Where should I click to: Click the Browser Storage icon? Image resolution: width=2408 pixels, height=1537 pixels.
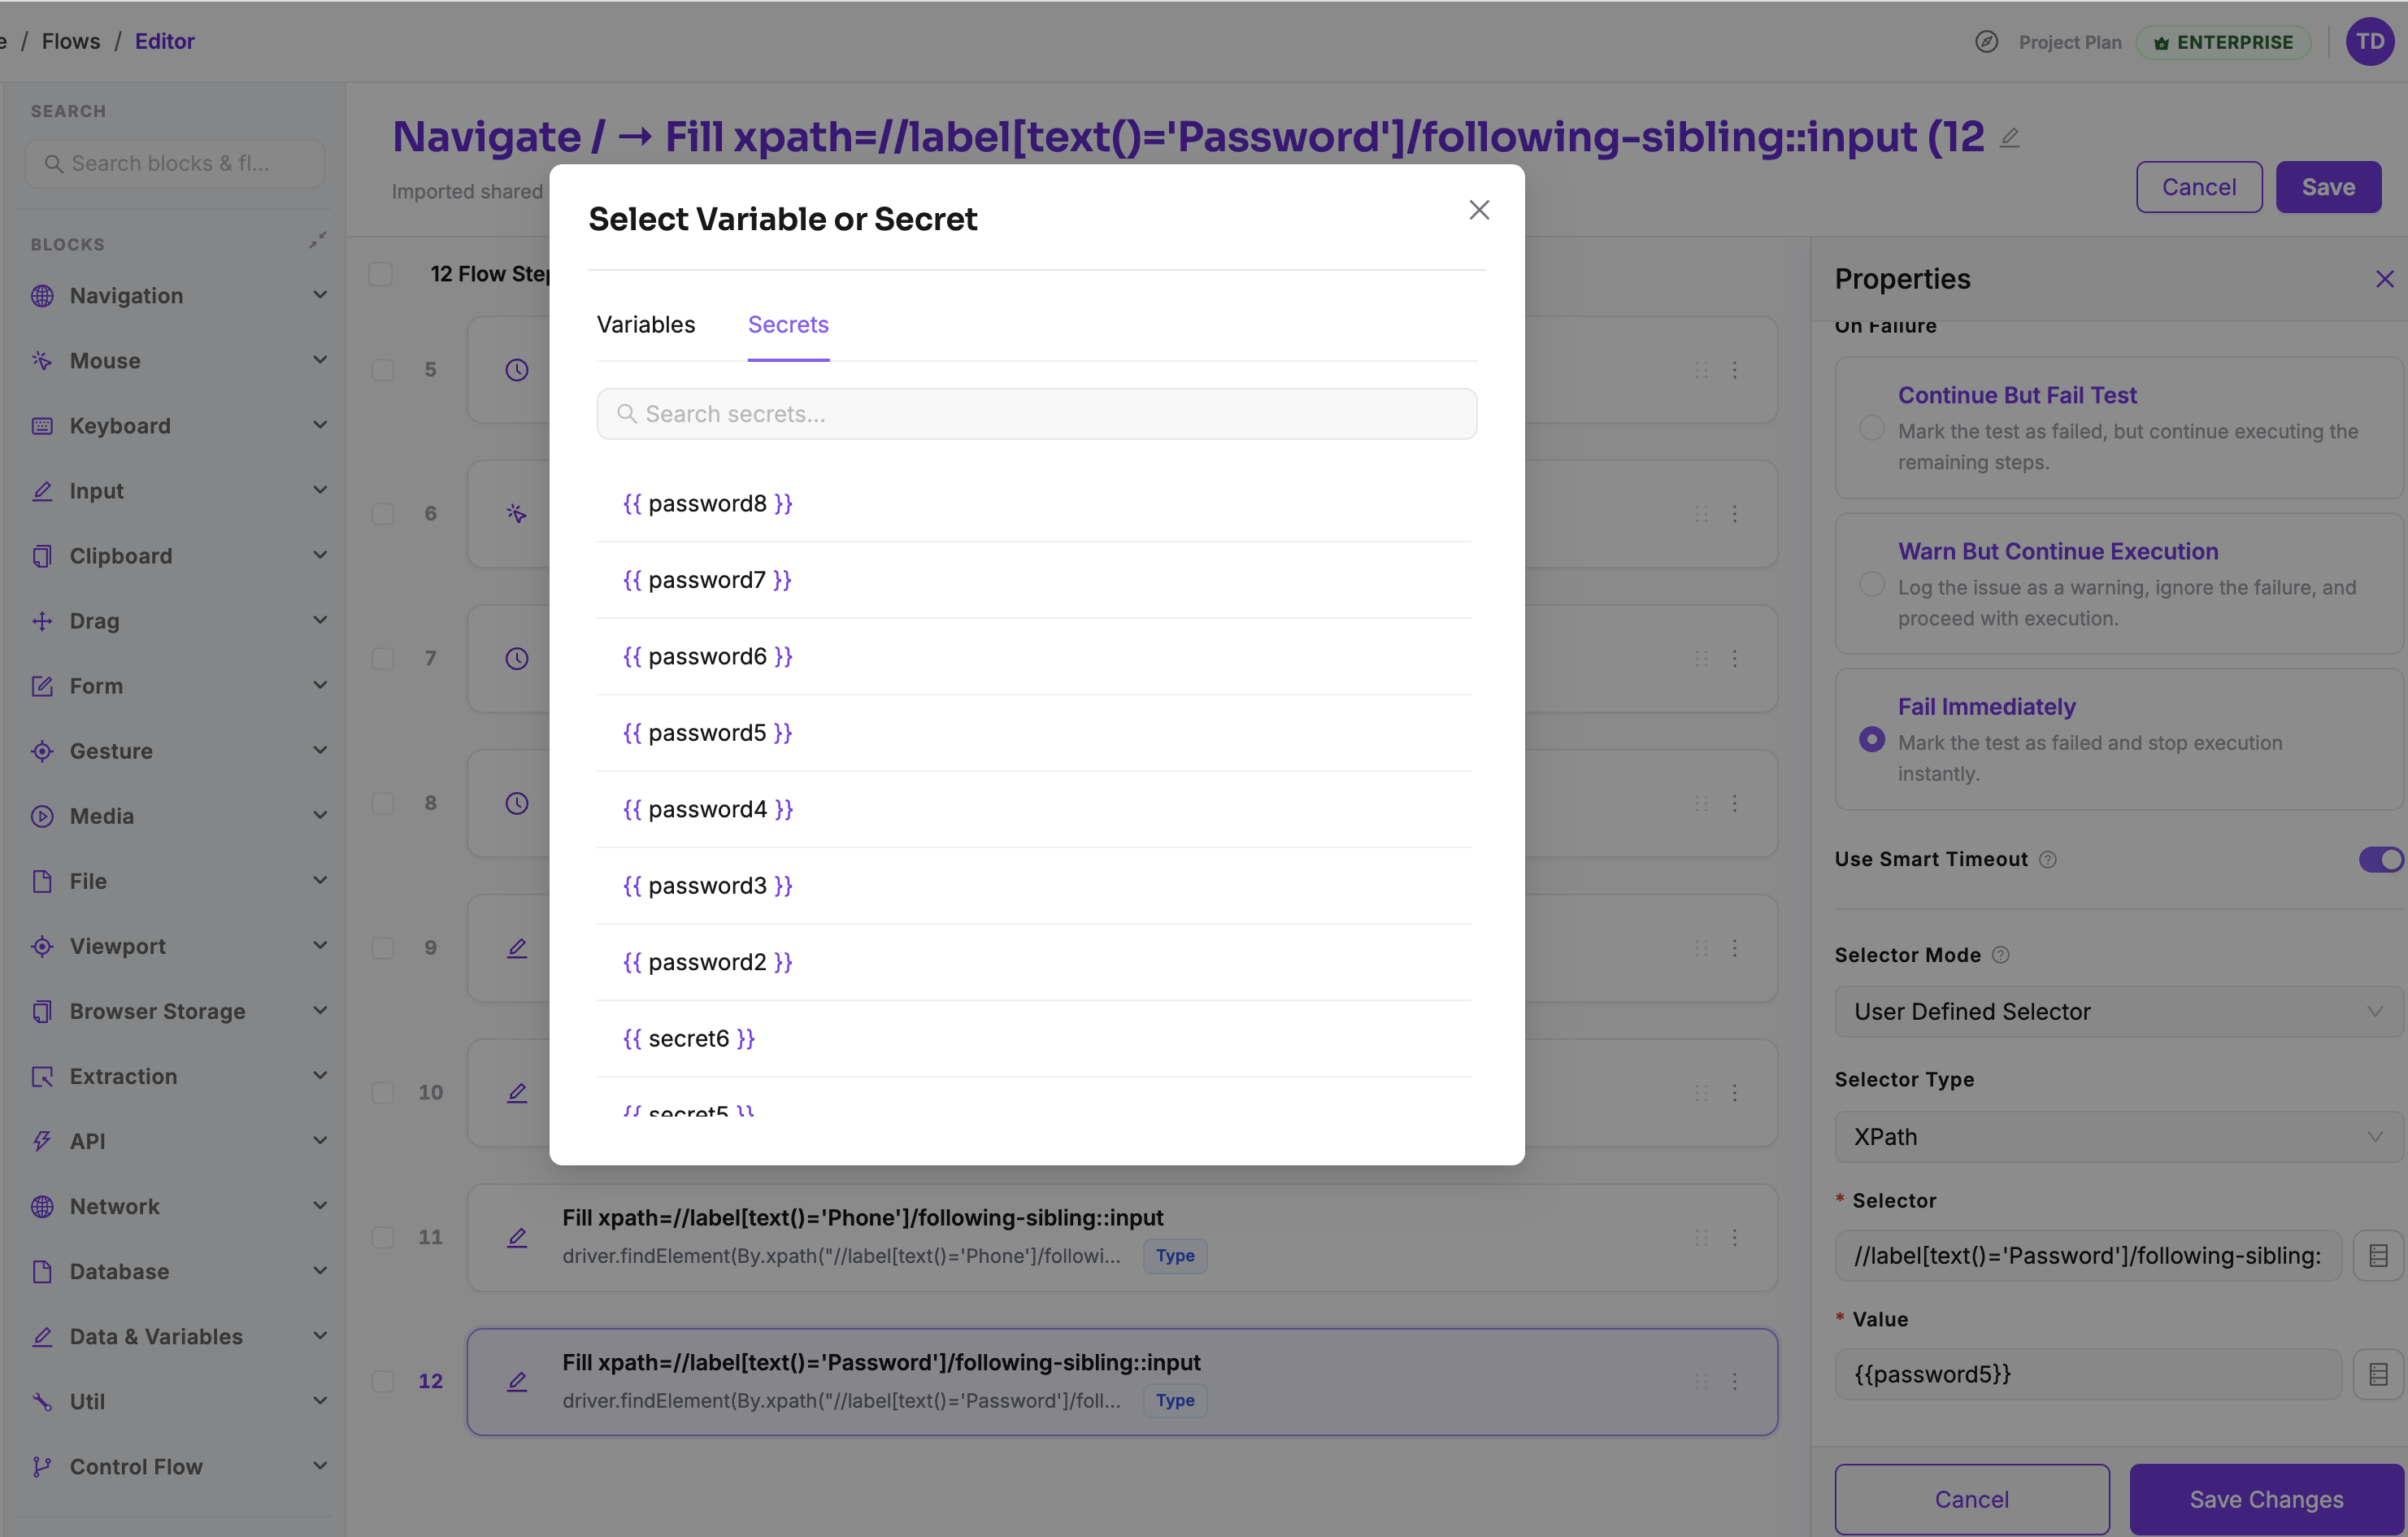click(x=42, y=1011)
